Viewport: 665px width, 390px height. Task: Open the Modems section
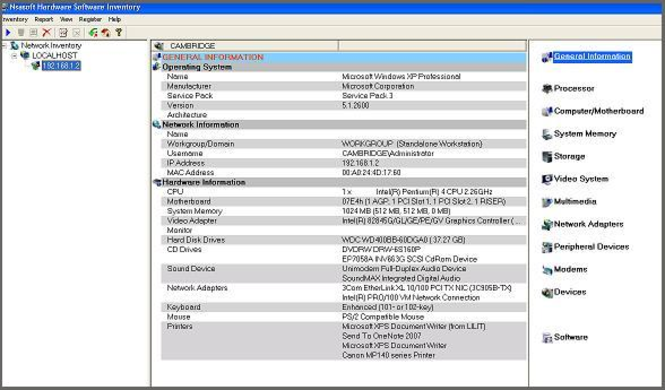pyautogui.click(x=570, y=270)
